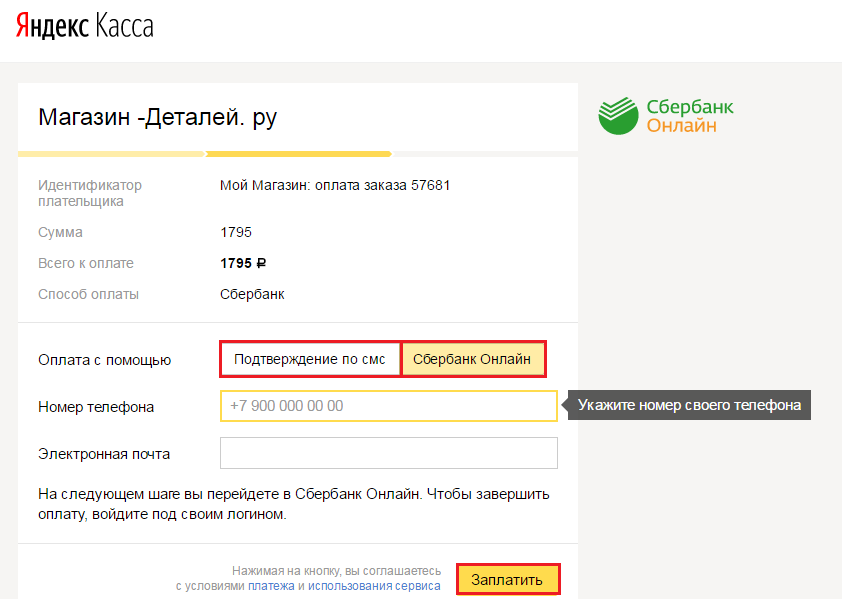Select the Сбербанк Онлайн payment option button
This screenshot has height=599, width=853.
(x=472, y=360)
